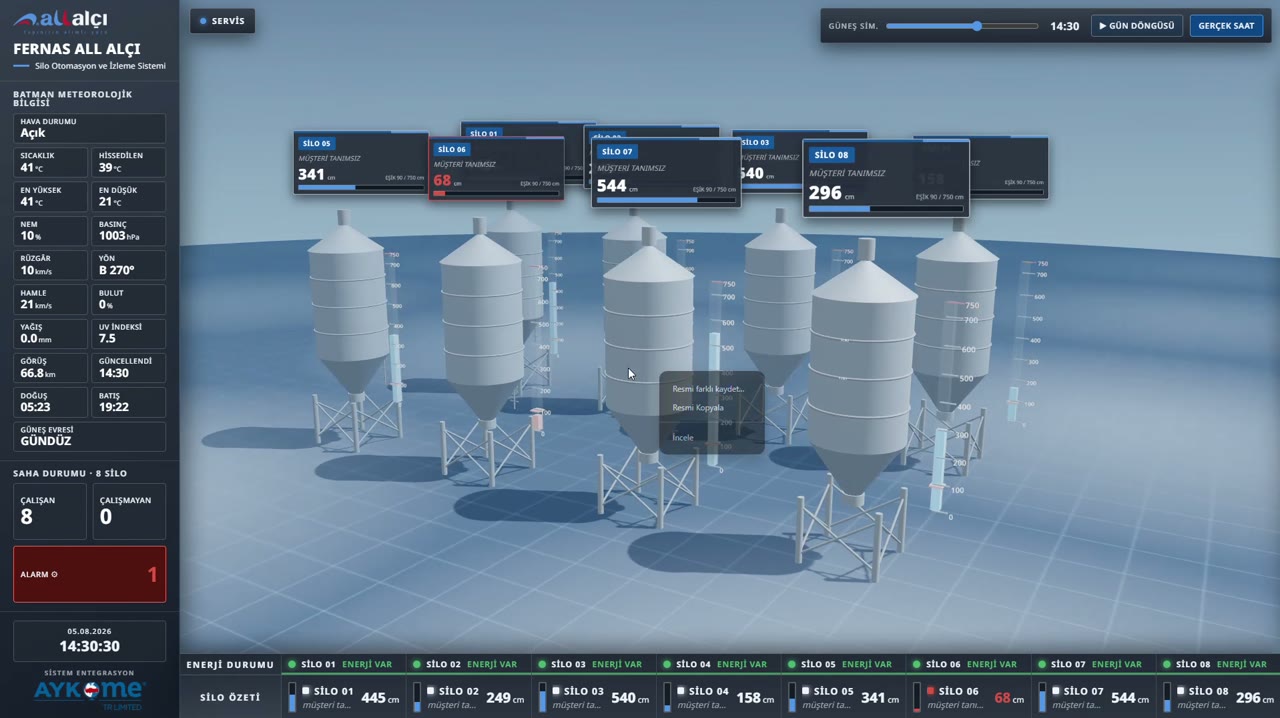Select the SİLO 05 label on floating card

click(x=316, y=144)
